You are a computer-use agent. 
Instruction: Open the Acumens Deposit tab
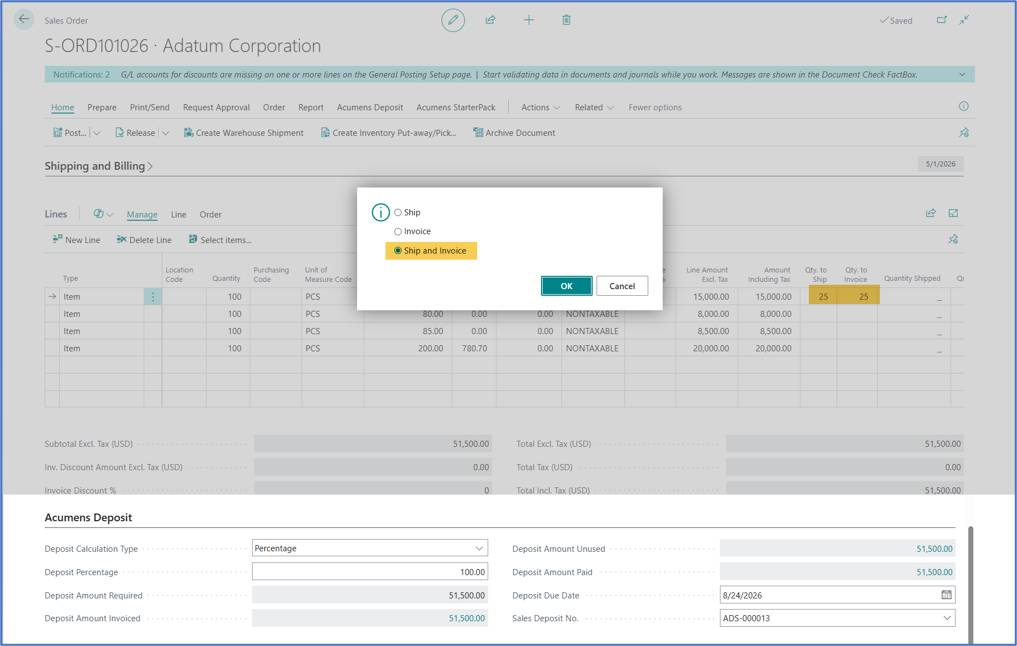coord(370,107)
